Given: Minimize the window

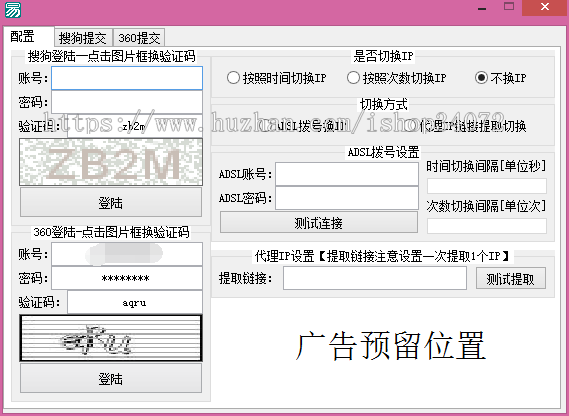Looking at the screenshot, I should coord(482,8).
